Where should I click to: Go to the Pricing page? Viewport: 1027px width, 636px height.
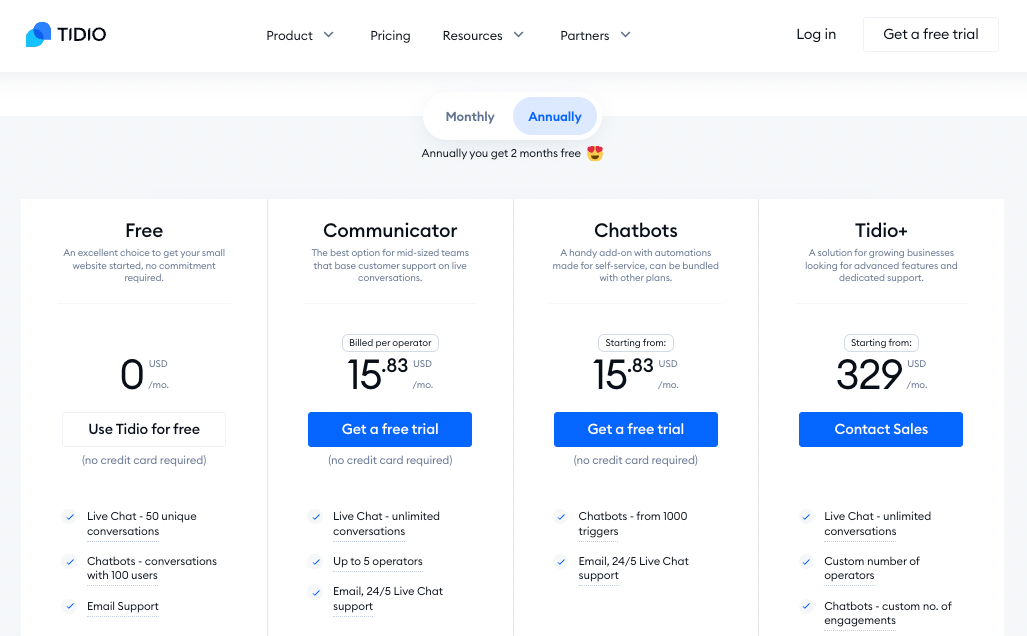[390, 35]
